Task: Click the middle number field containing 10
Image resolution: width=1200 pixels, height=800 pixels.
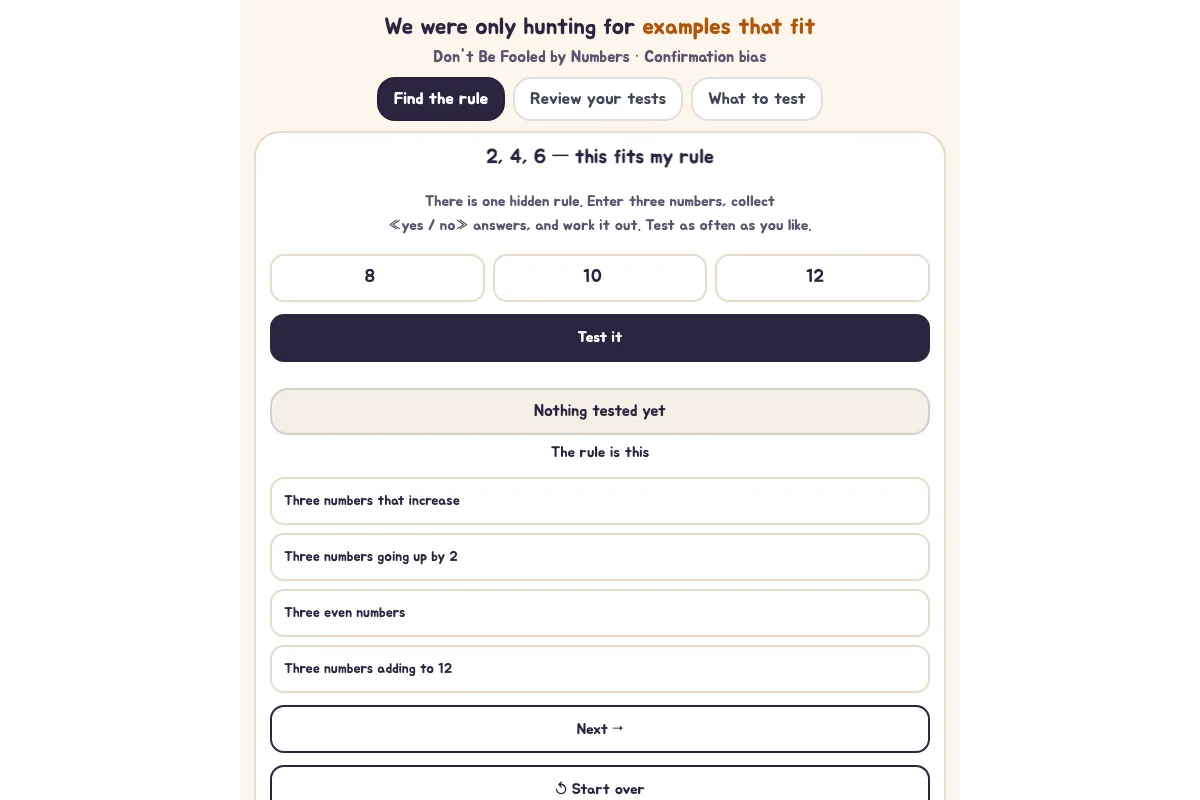Action: (x=600, y=277)
